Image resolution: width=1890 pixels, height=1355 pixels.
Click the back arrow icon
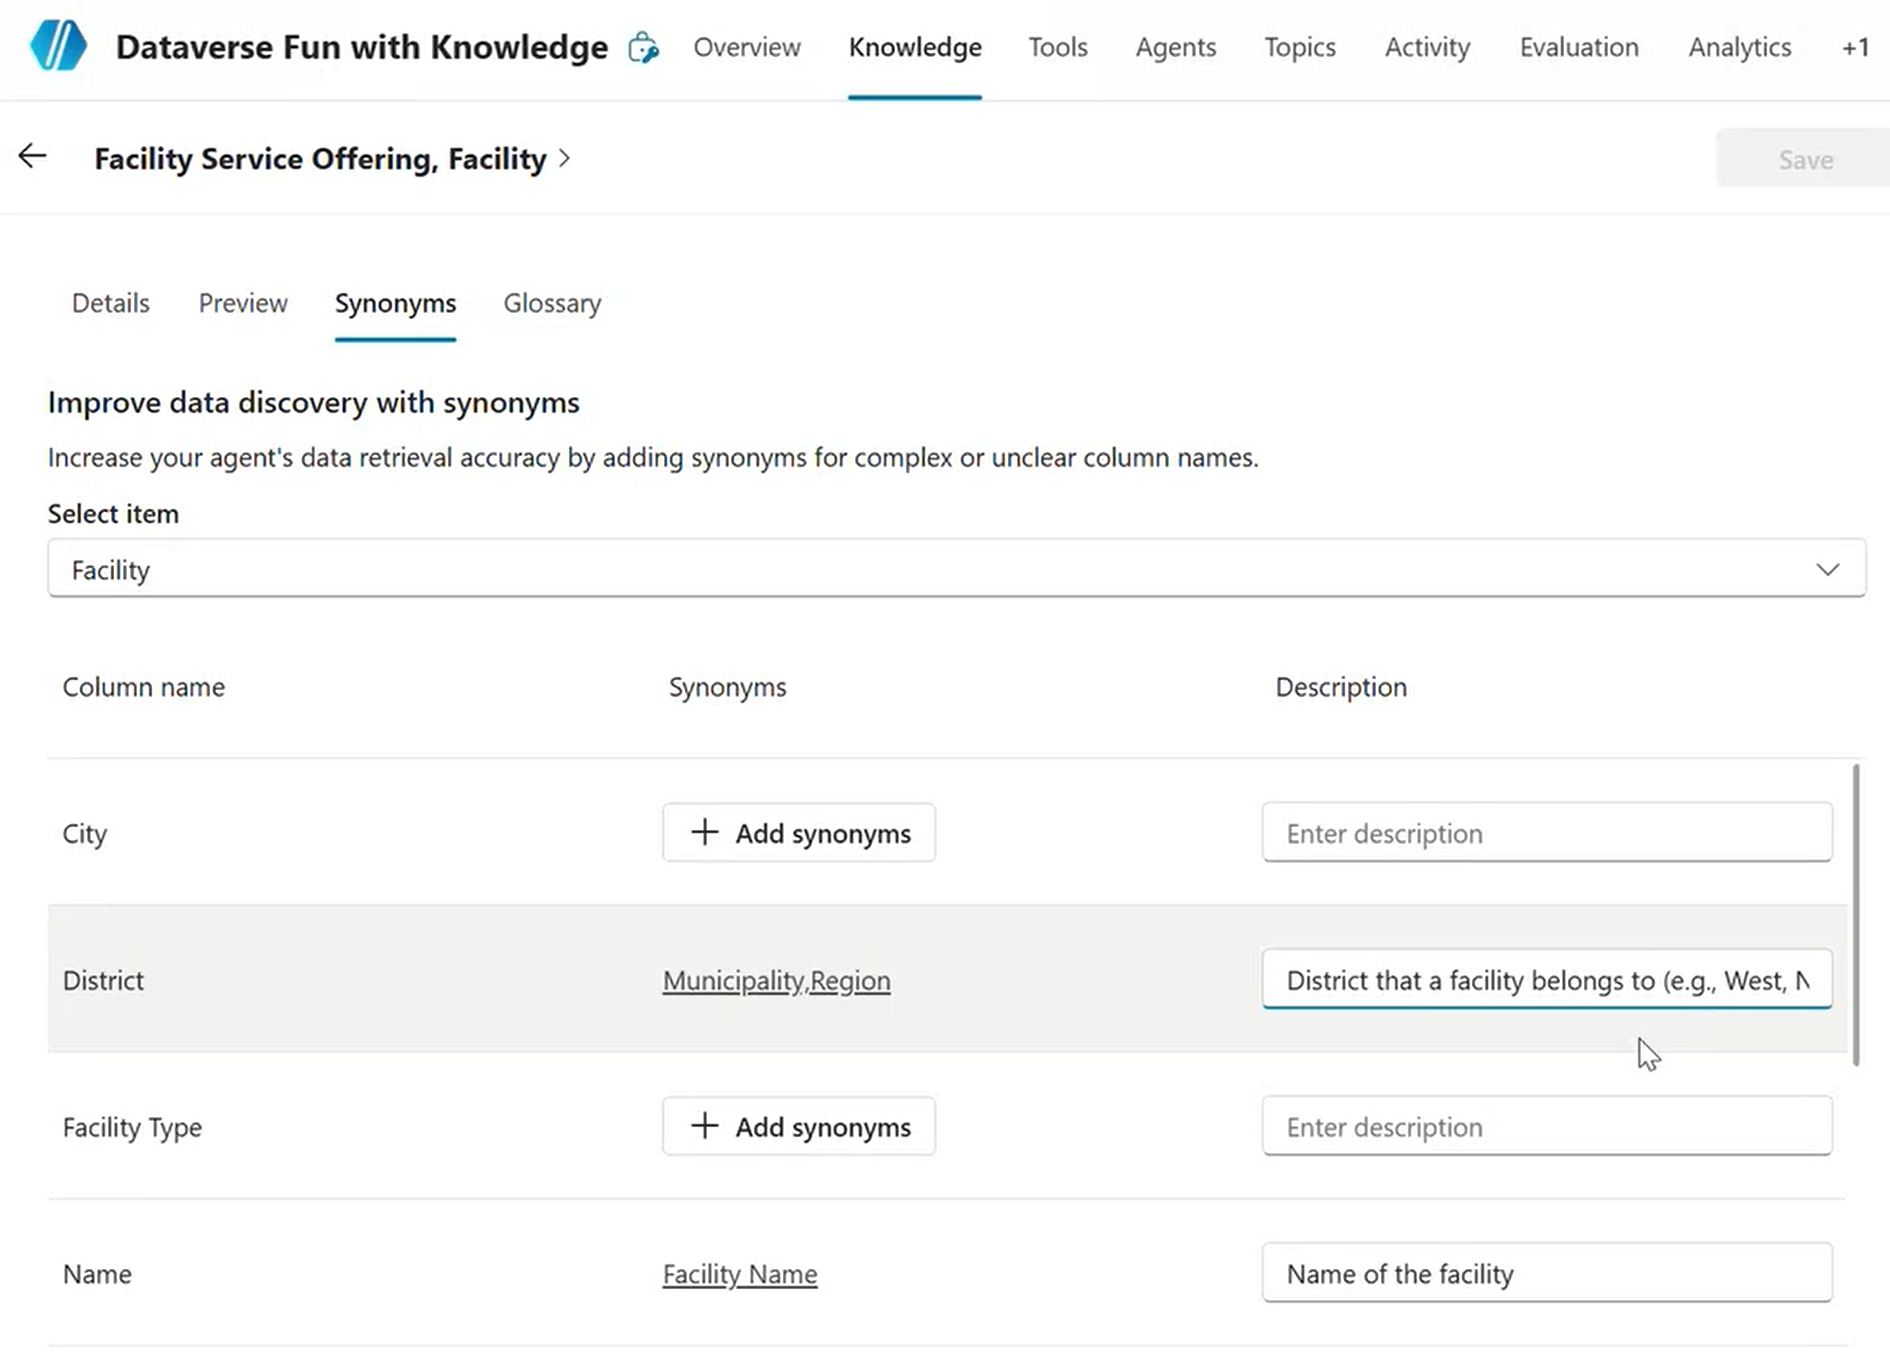pyautogui.click(x=33, y=157)
